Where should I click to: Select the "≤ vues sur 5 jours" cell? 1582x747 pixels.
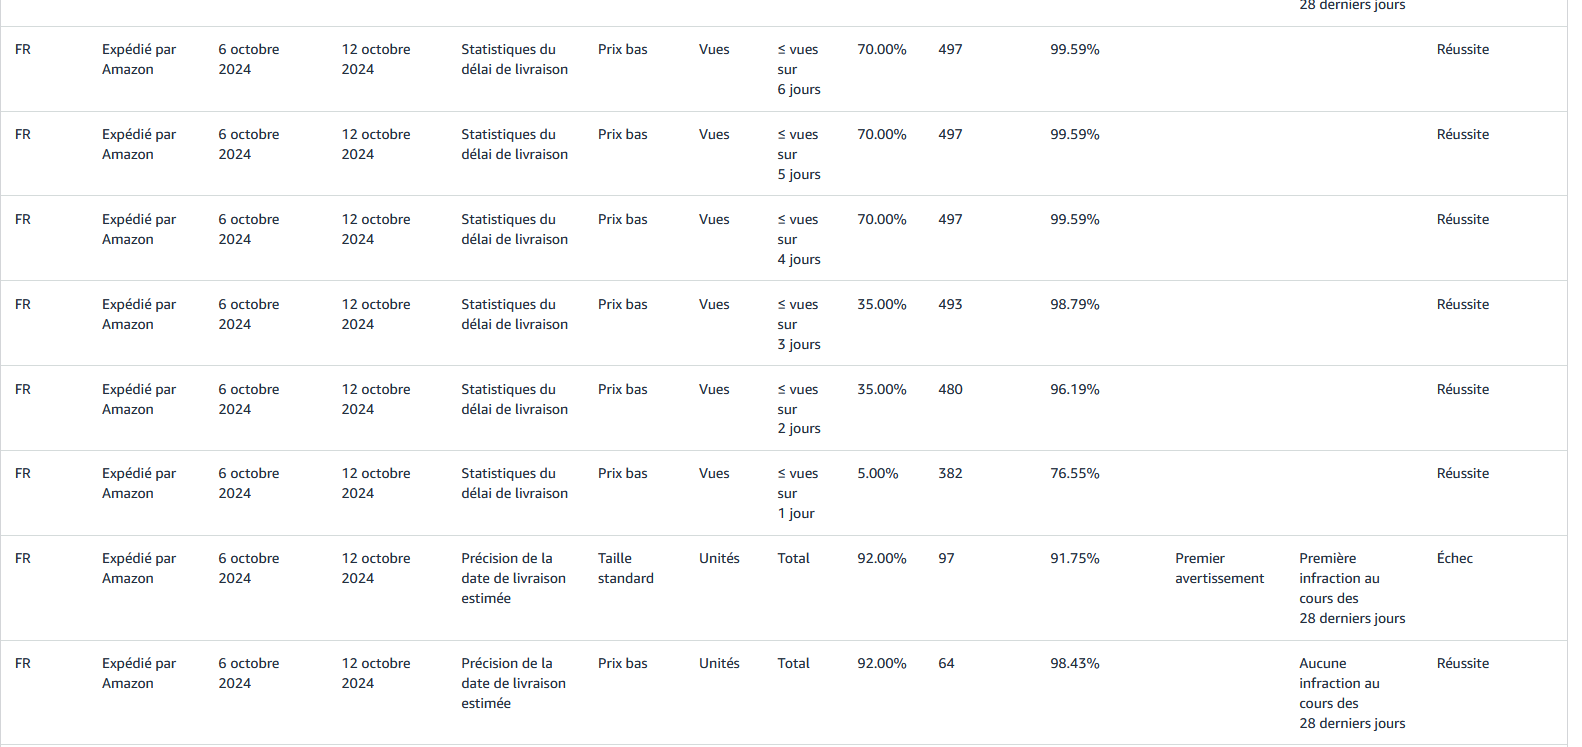pos(799,154)
